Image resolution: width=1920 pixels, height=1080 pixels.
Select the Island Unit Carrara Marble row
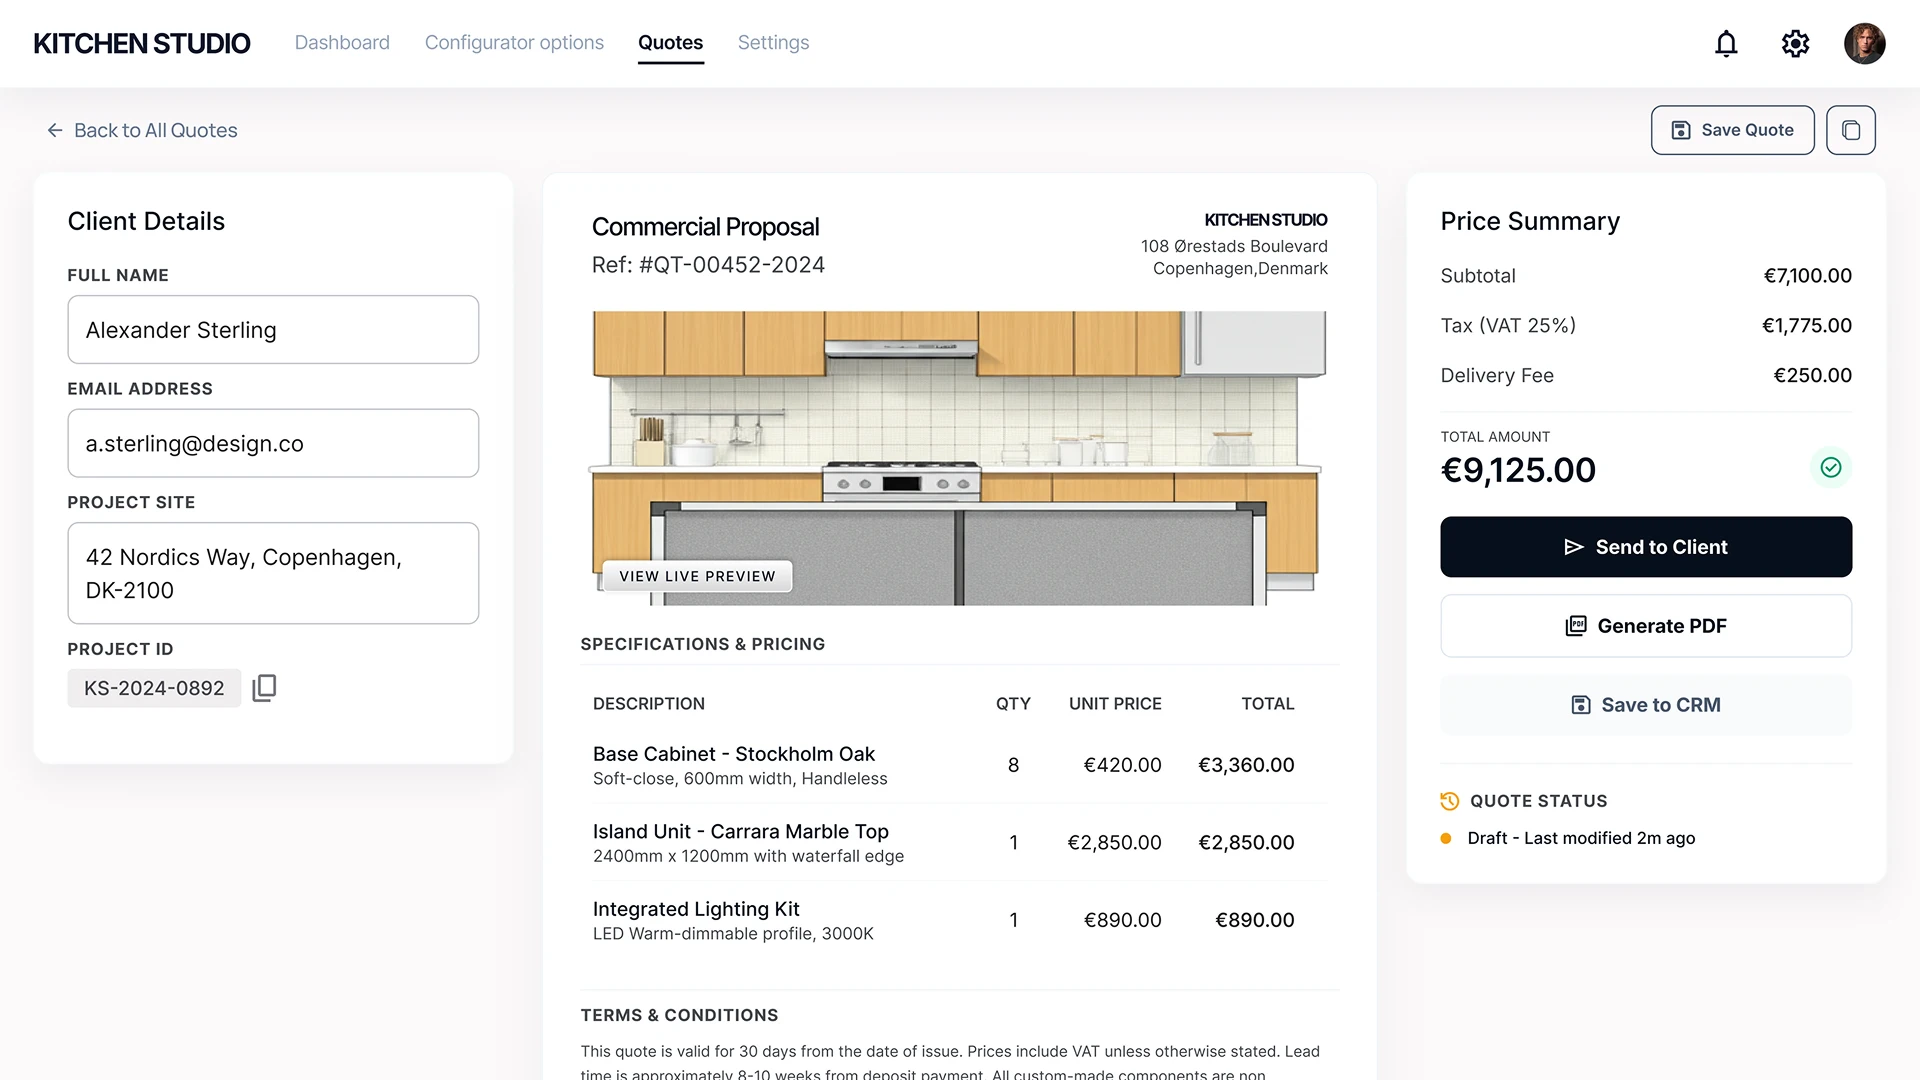coord(942,843)
